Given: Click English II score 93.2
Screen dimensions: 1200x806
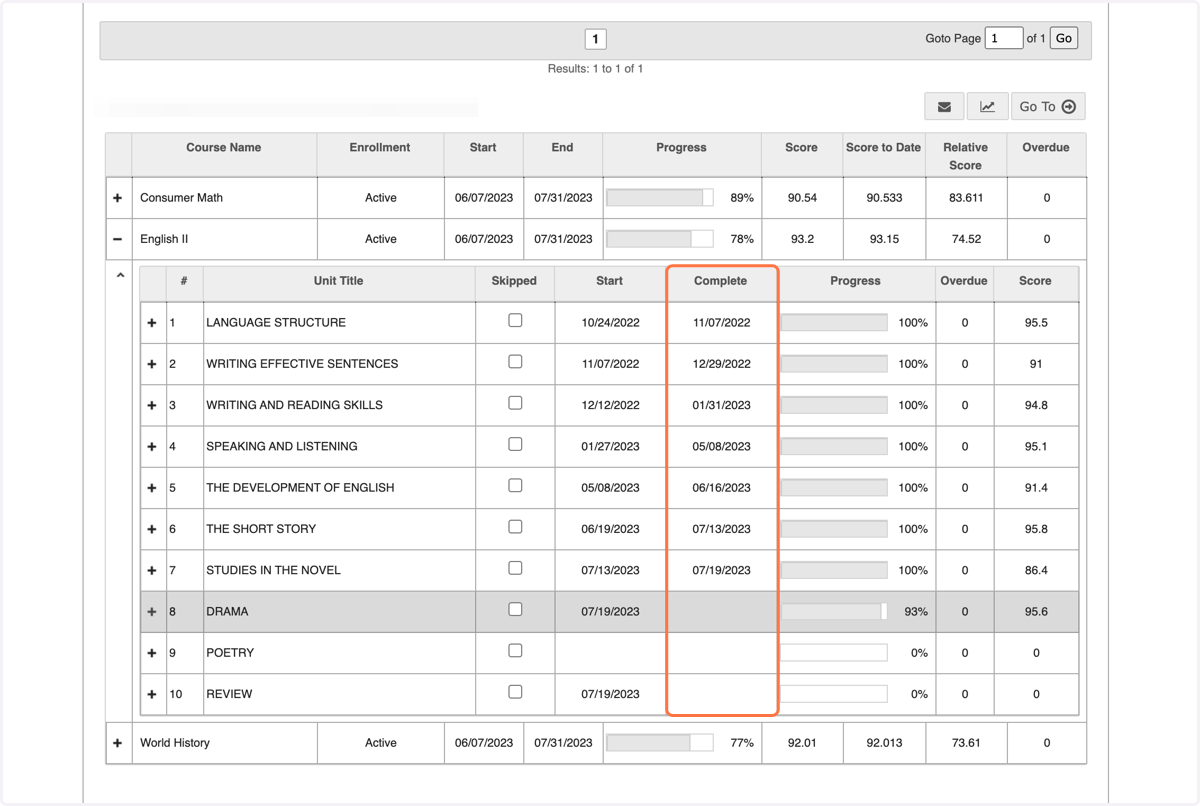Looking at the screenshot, I should (801, 239).
